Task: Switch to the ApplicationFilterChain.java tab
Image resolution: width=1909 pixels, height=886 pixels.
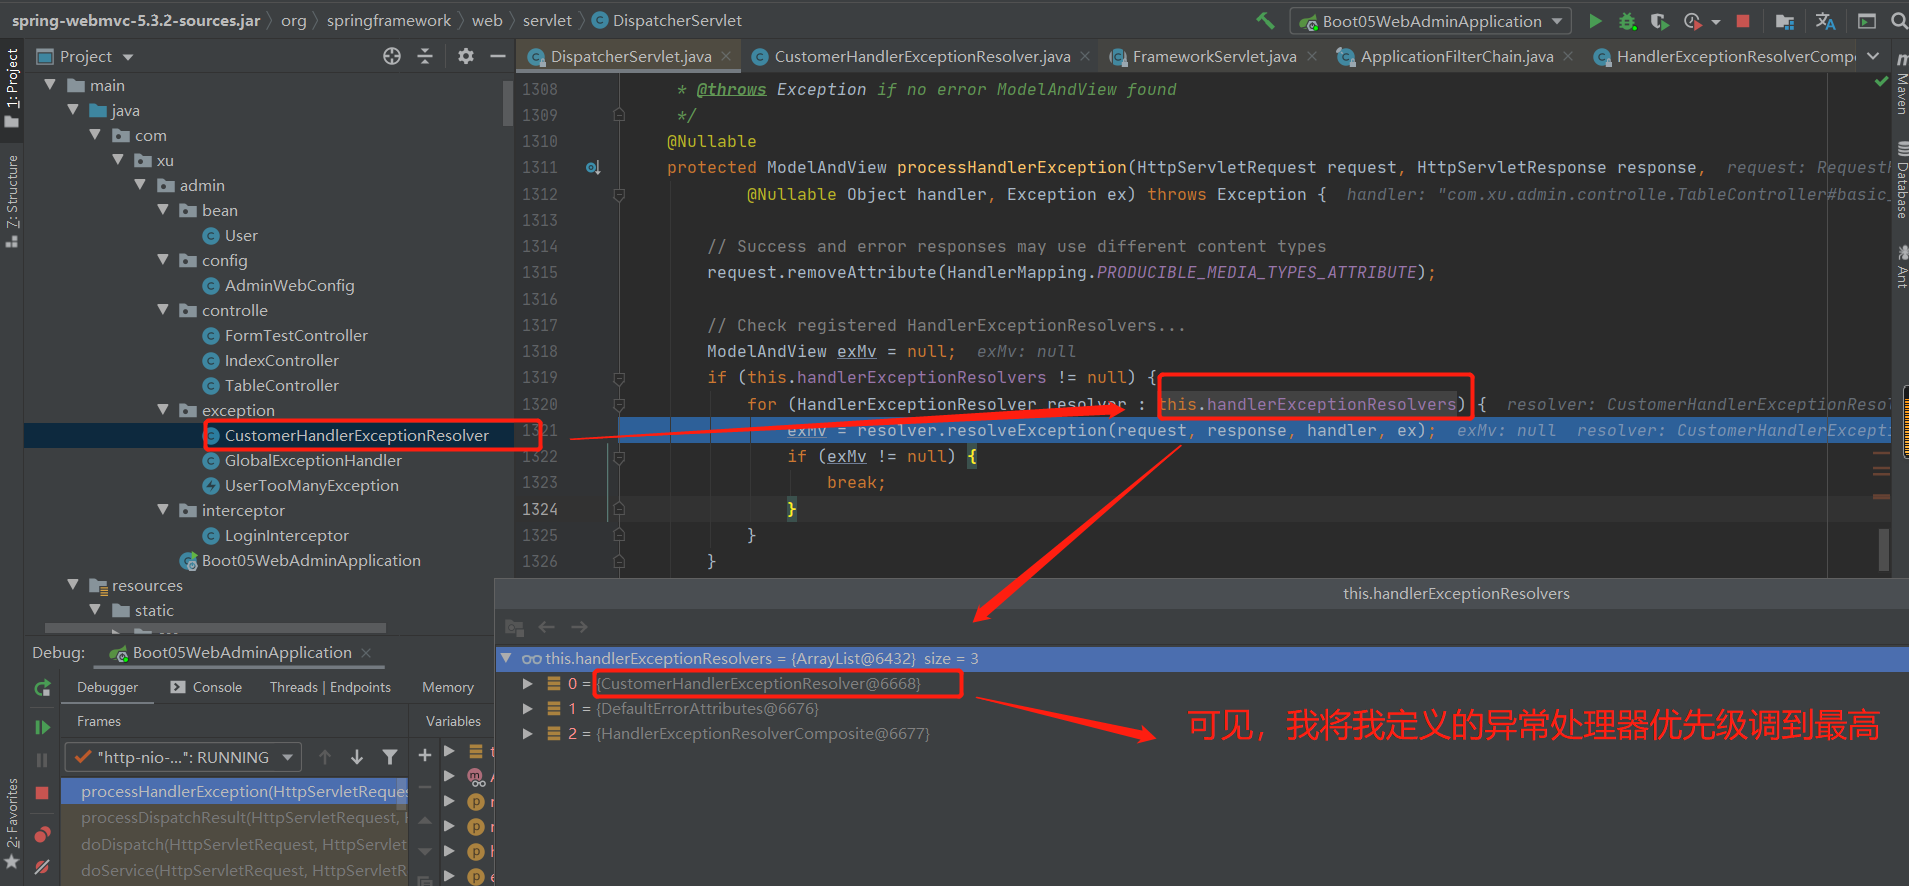Action: coord(1456,57)
